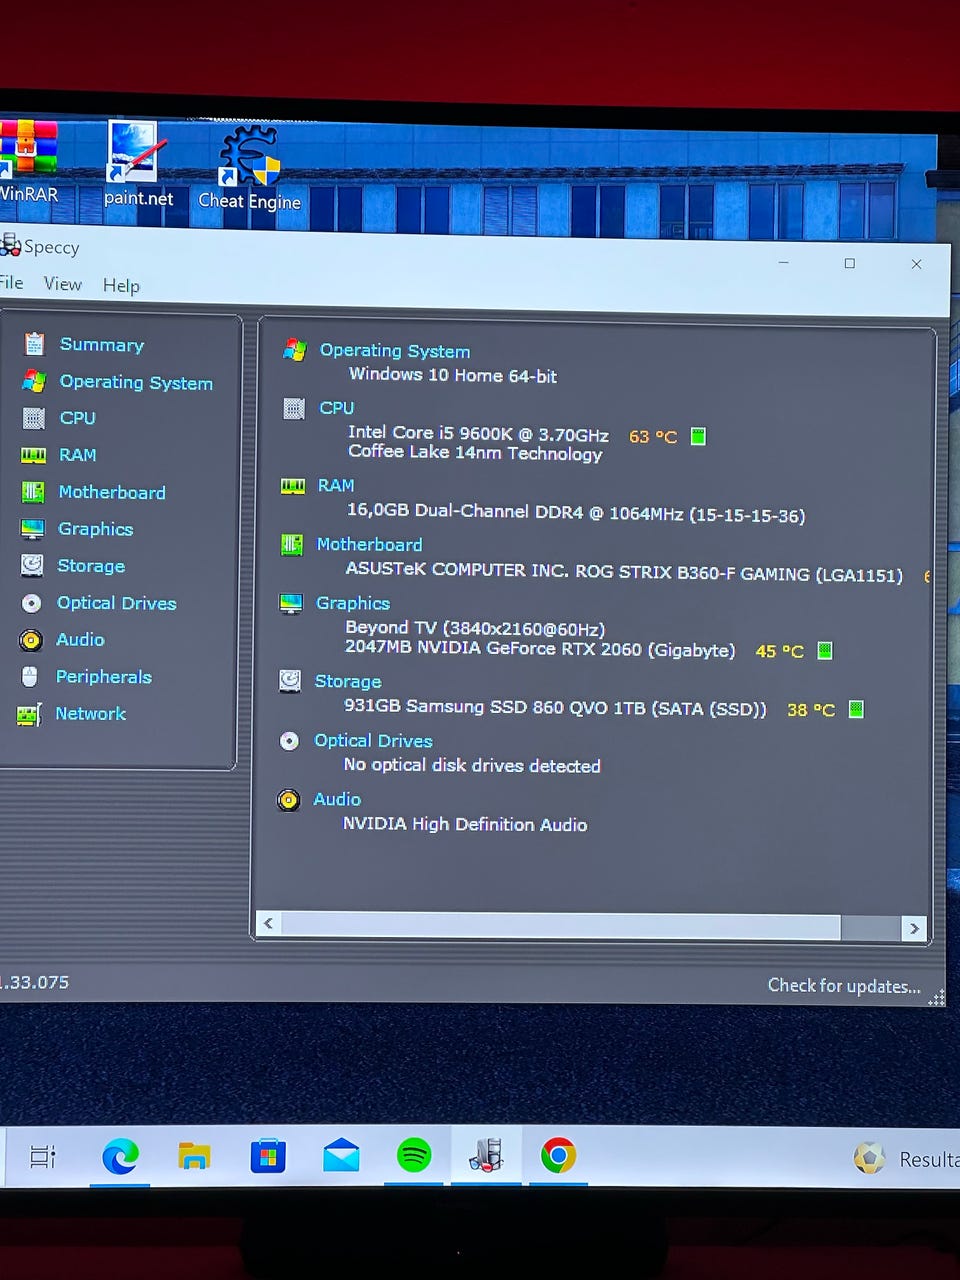Select Summary in the sidebar
The image size is (960, 1280).
tap(102, 345)
